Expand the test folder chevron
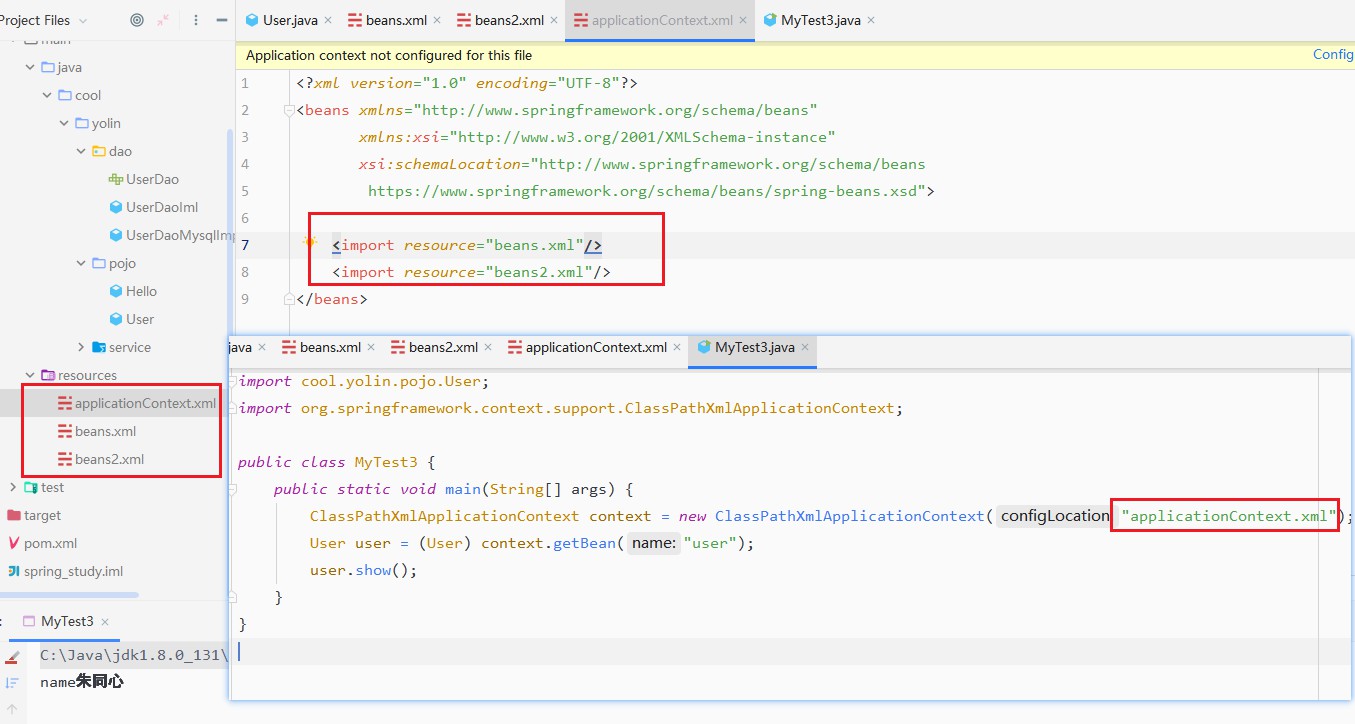The image size is (1355, 724). click(x=12, y=487)
